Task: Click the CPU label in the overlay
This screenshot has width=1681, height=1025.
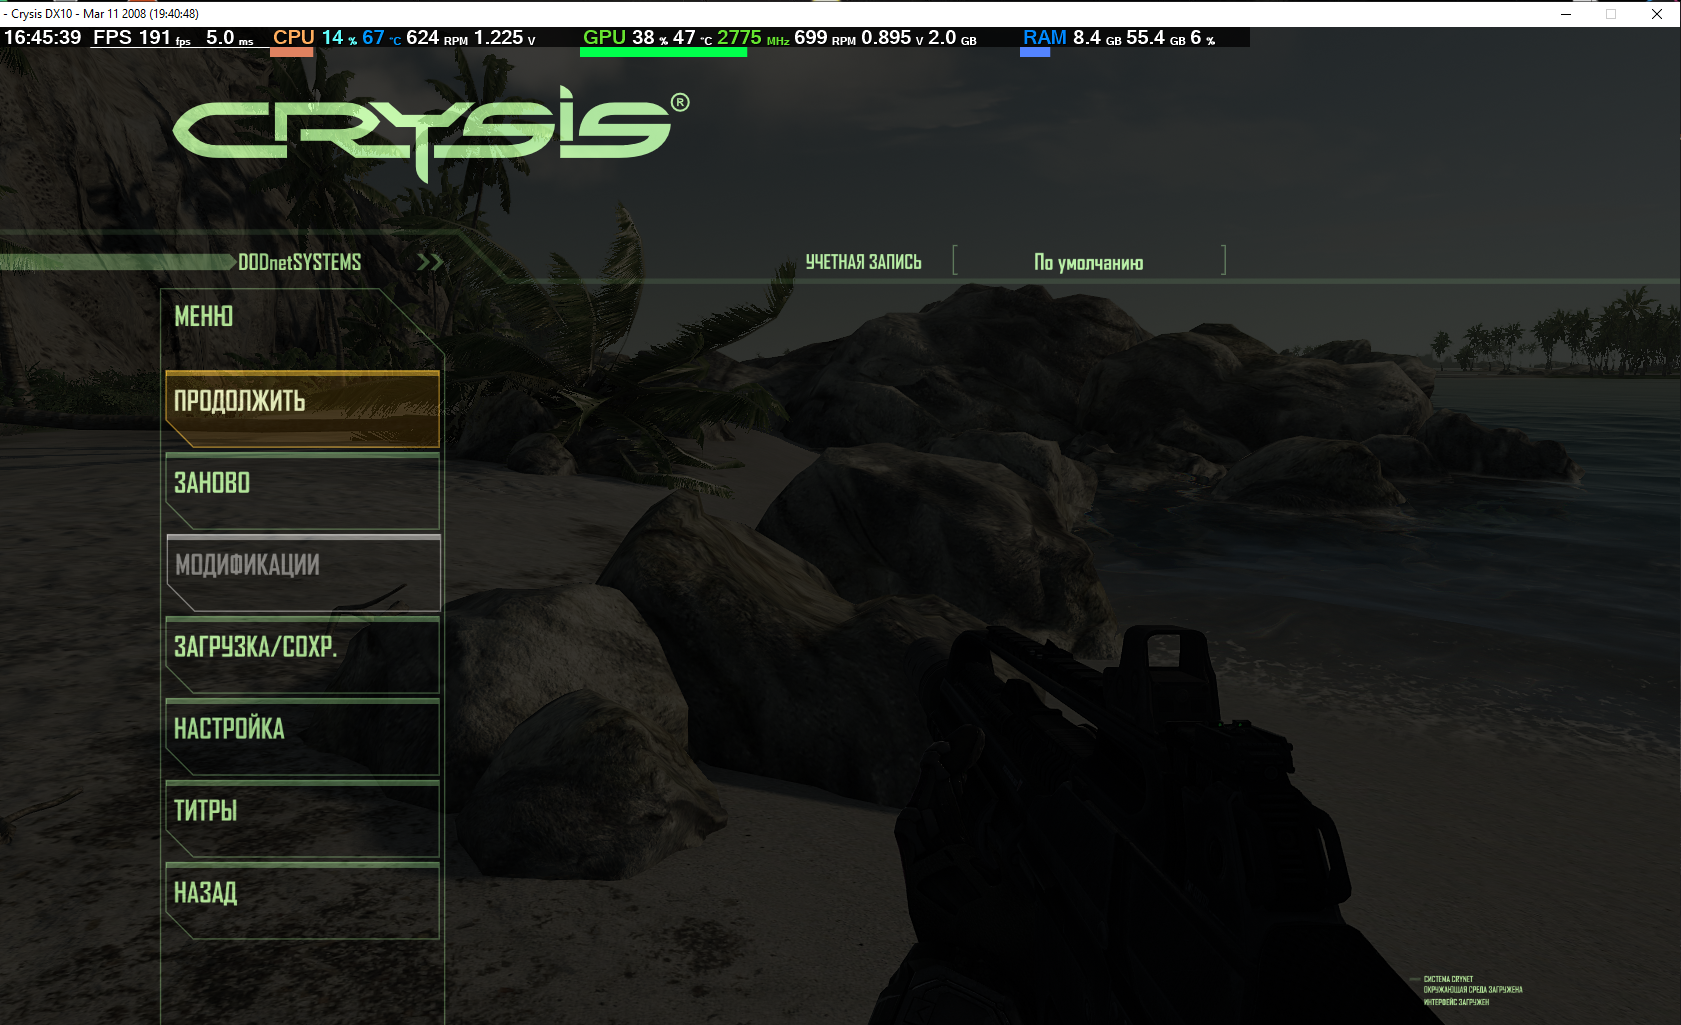Action: click(294, 38)
